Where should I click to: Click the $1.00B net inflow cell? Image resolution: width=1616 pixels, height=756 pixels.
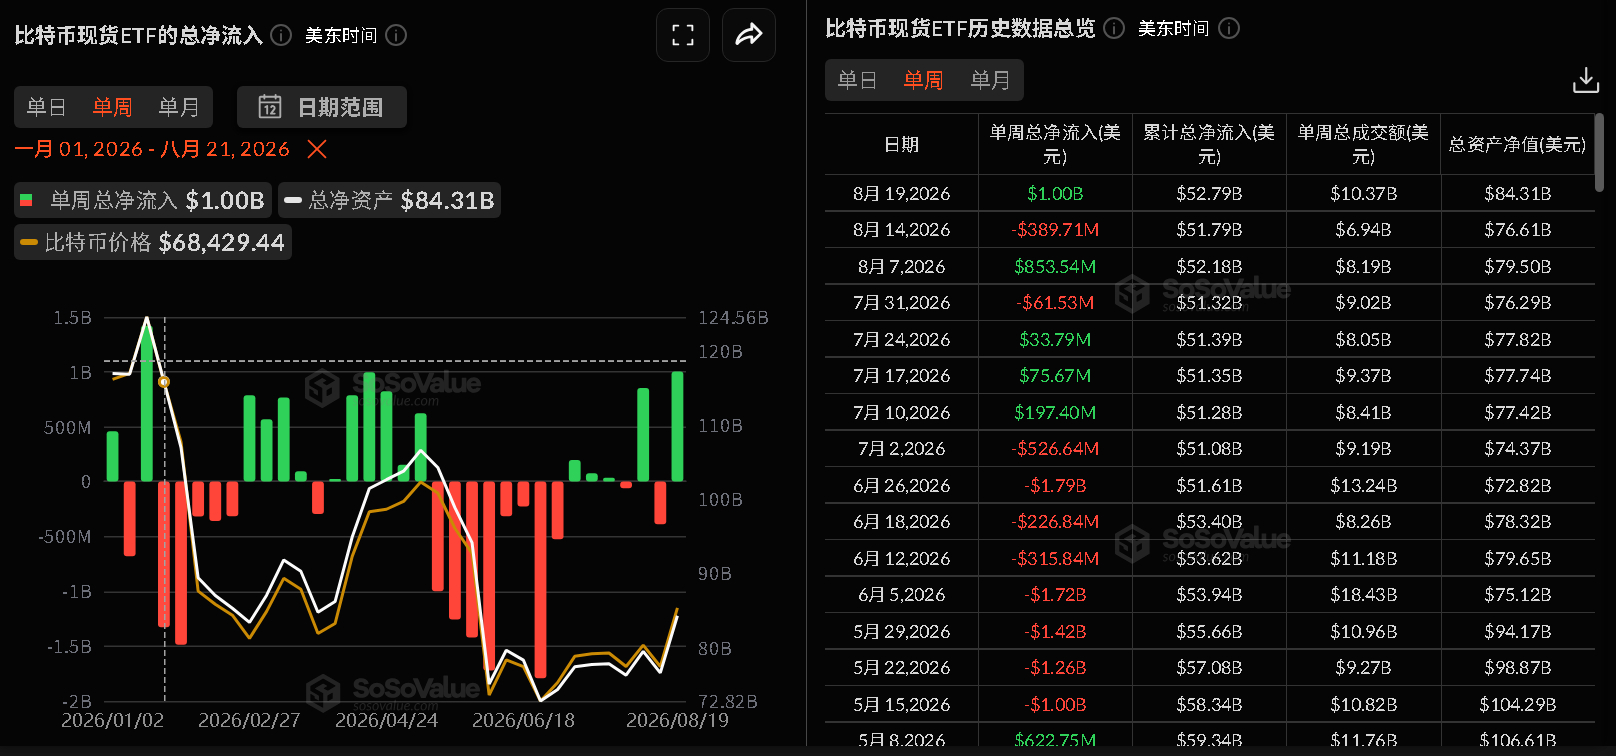(x=1055, y=193)
